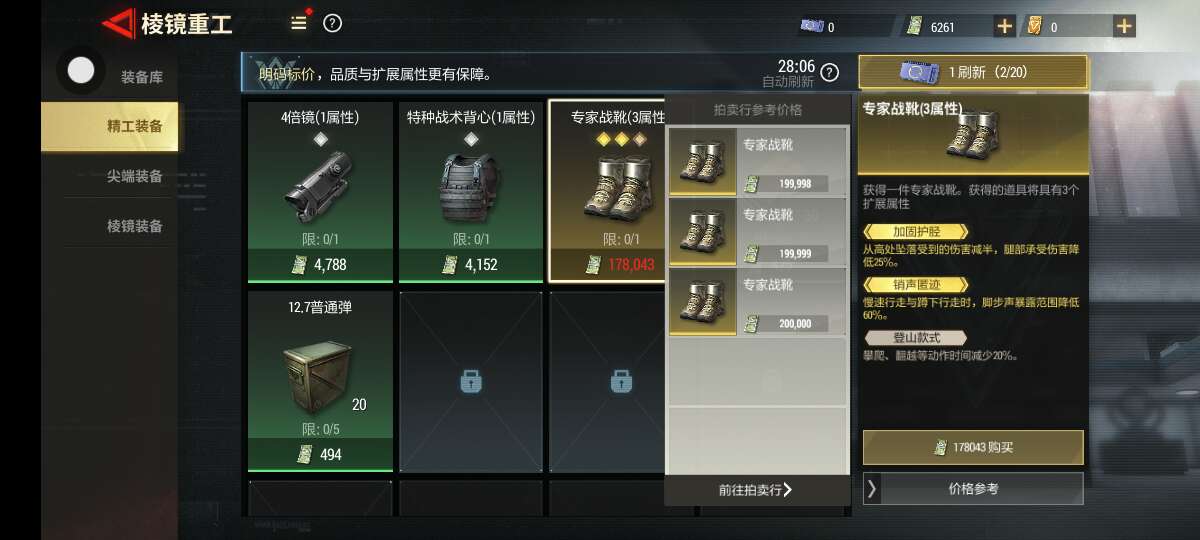This screenshot has width=1200, height=540.
Task: Tap the first locked item slot
Action: point(471,381)
